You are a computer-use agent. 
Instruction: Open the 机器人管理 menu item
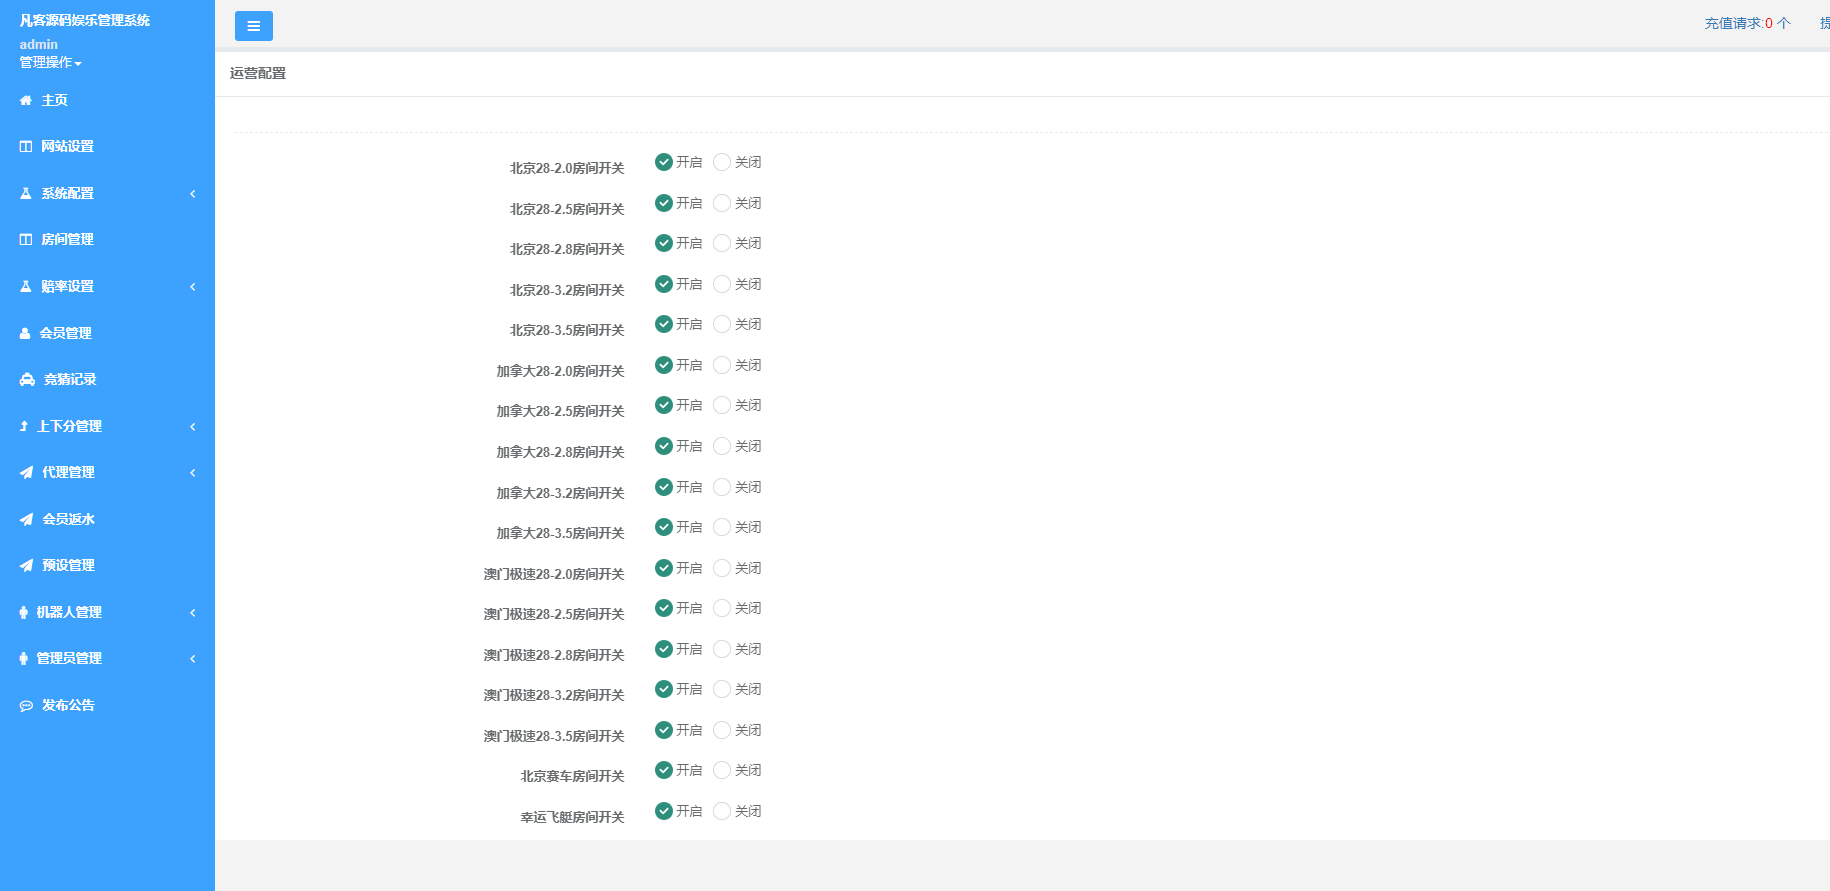pos(69,612)
